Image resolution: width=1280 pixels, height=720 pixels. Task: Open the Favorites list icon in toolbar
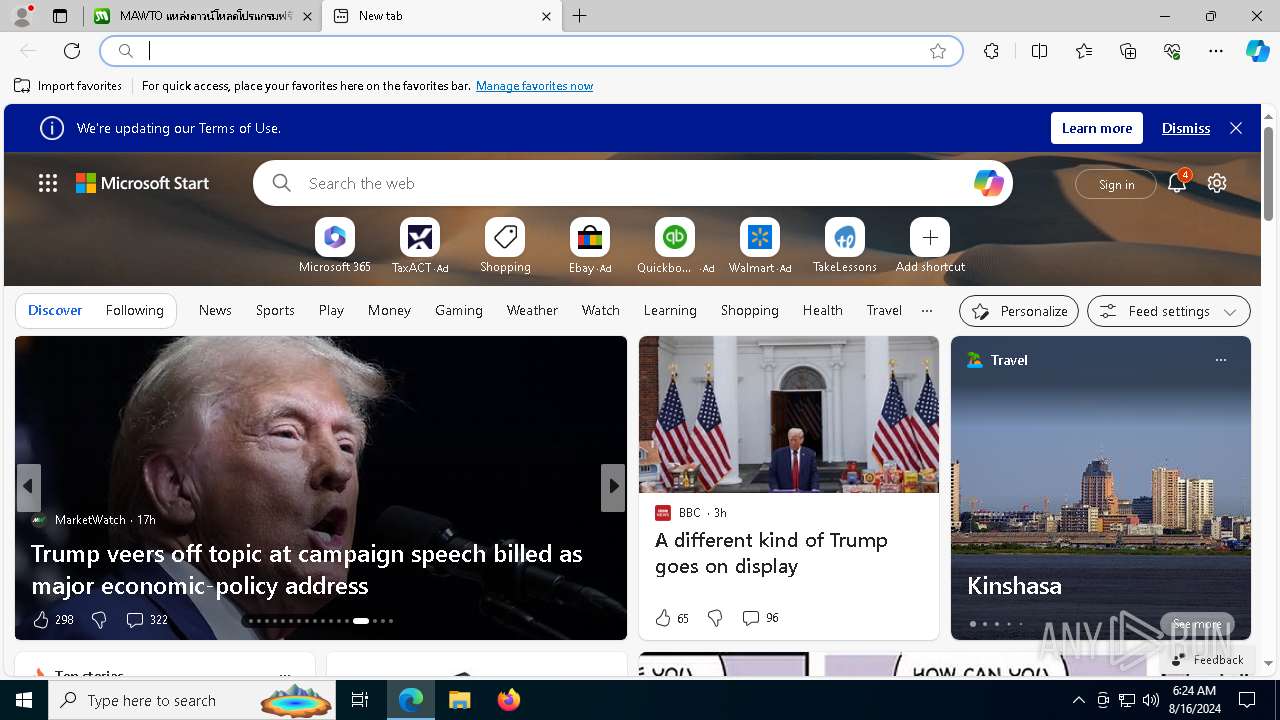(x=1084, y=51)
